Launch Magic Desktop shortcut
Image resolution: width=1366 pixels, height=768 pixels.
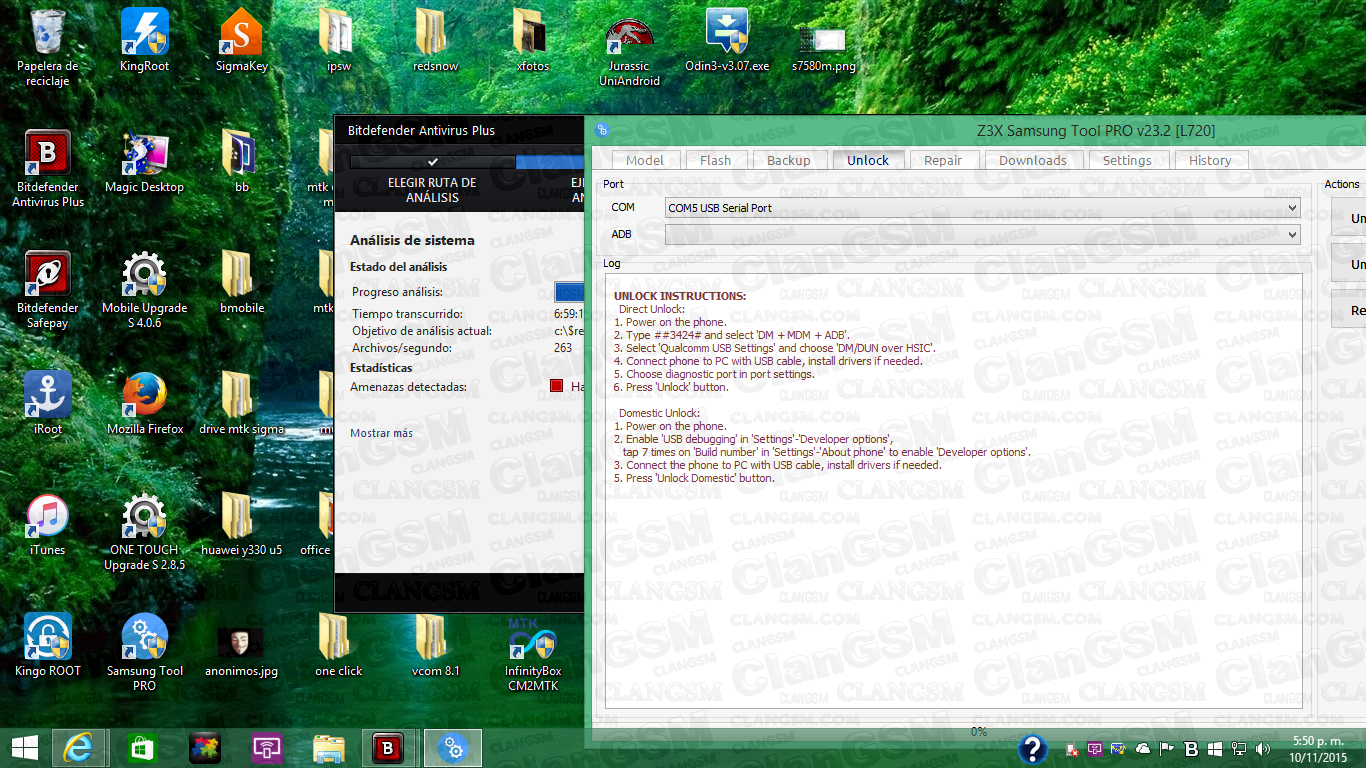tap(144, 161)
